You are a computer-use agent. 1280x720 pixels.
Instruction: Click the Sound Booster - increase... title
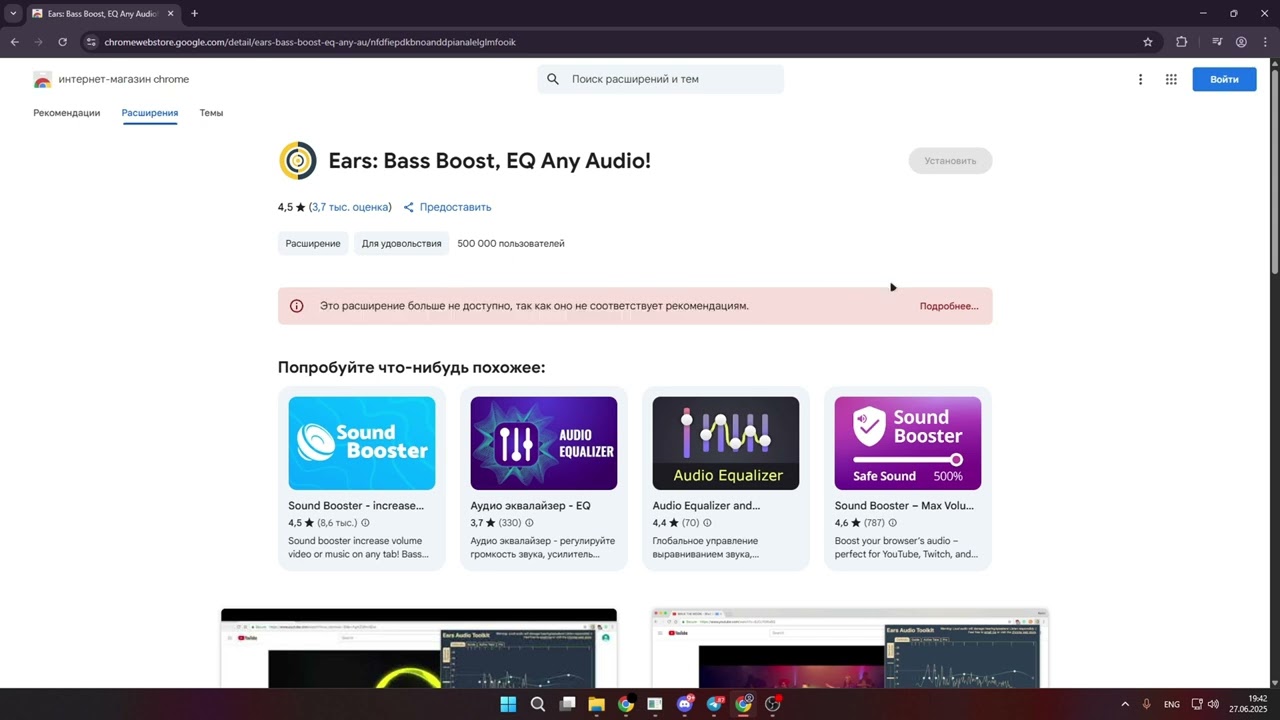[x=356, y=506]
